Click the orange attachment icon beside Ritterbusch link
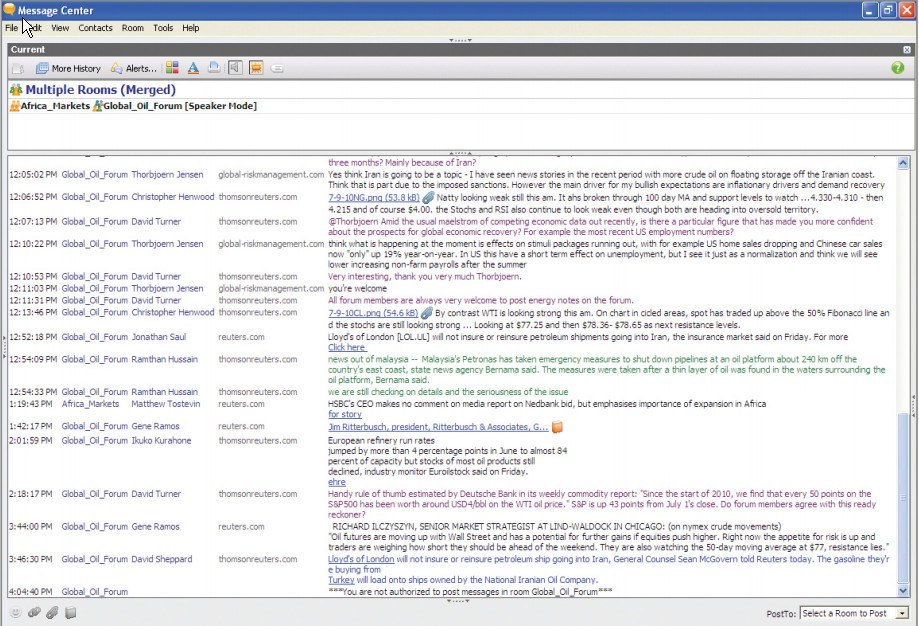Viewport: 919px width, 626px height. click(x=558, y=428)
